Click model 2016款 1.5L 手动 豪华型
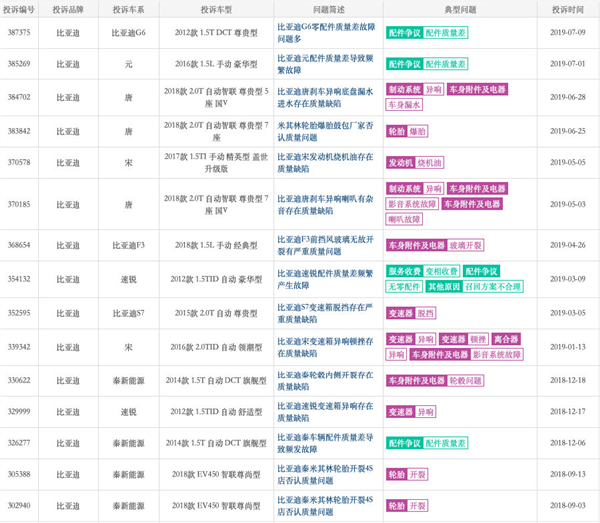The width and height of the screenshot is (600, 523). (x=216, y=64)
